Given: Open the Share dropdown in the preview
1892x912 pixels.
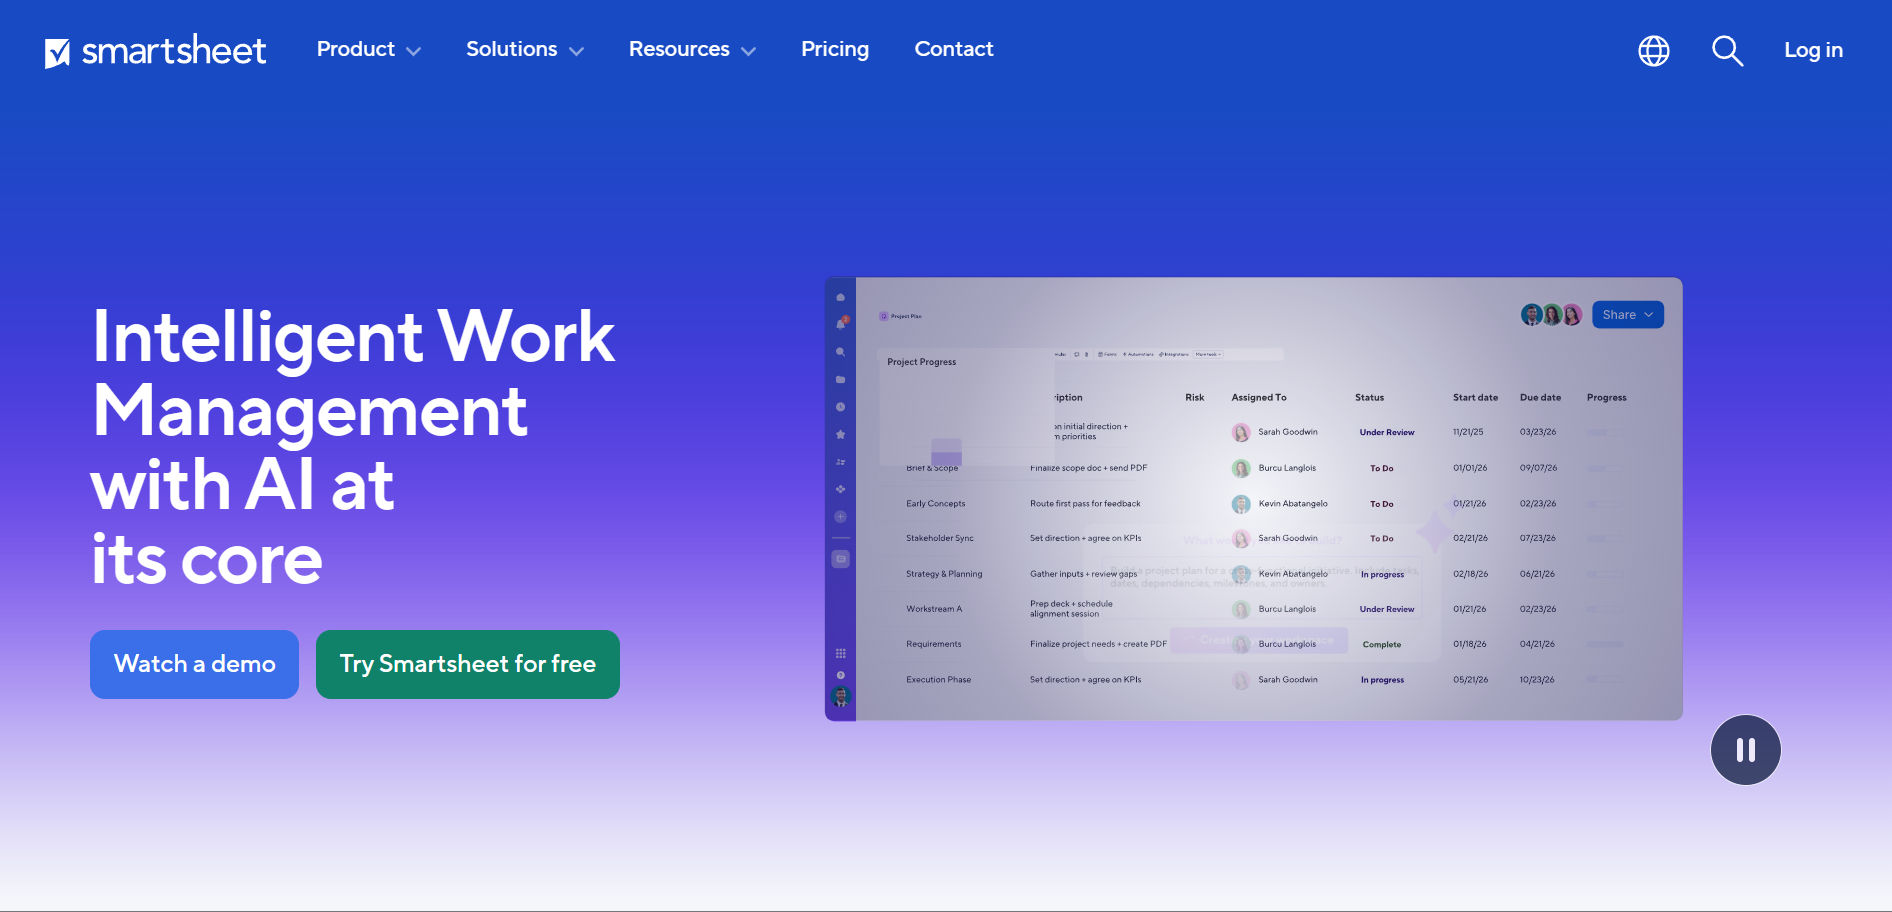Looking at the screenshot, I should pos(1627,315).
